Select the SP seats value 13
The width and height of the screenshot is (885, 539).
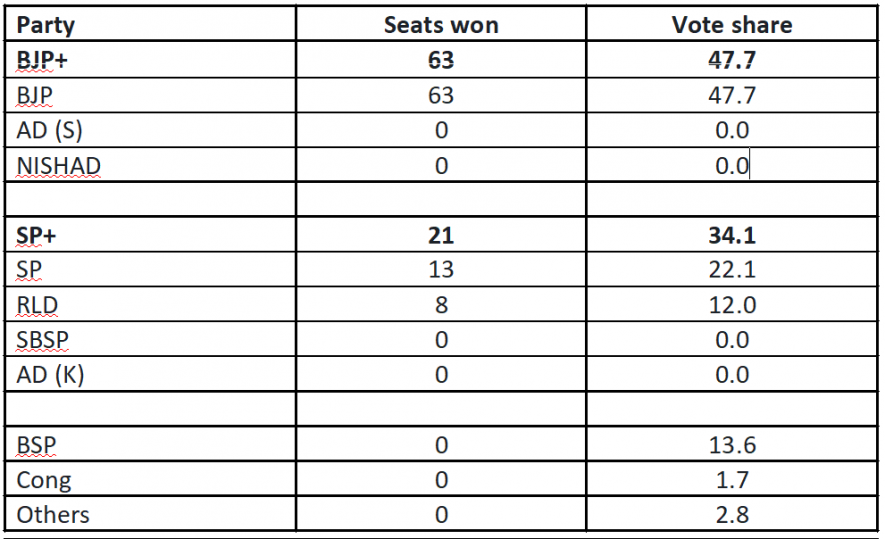tap(441, 270)
